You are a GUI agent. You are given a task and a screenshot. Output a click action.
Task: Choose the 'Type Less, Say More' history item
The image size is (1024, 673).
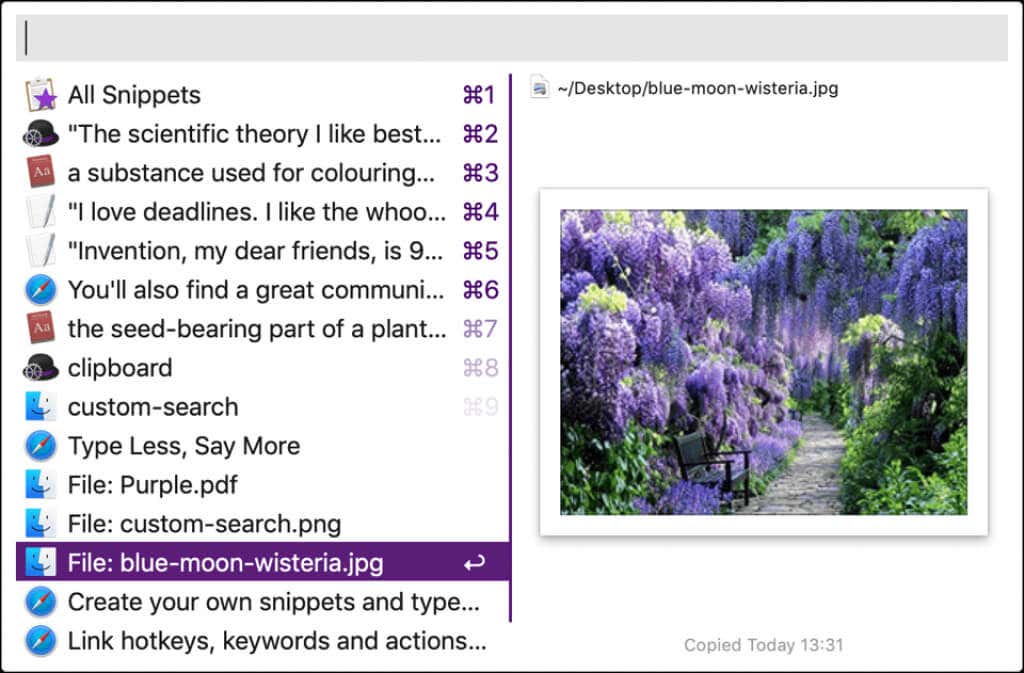(263, 446)
